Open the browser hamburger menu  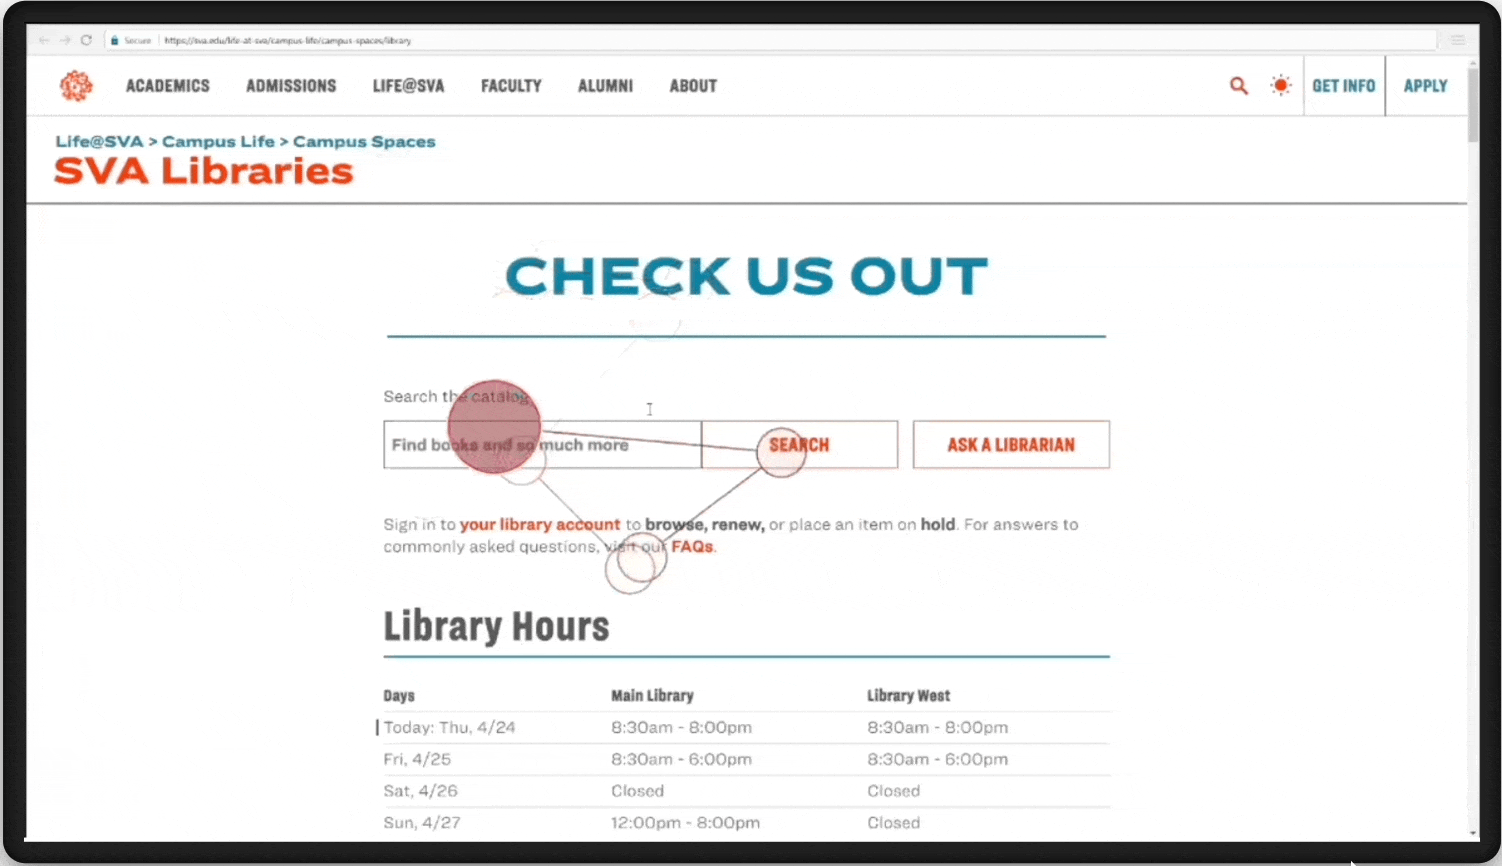[x=1457, y=40]
